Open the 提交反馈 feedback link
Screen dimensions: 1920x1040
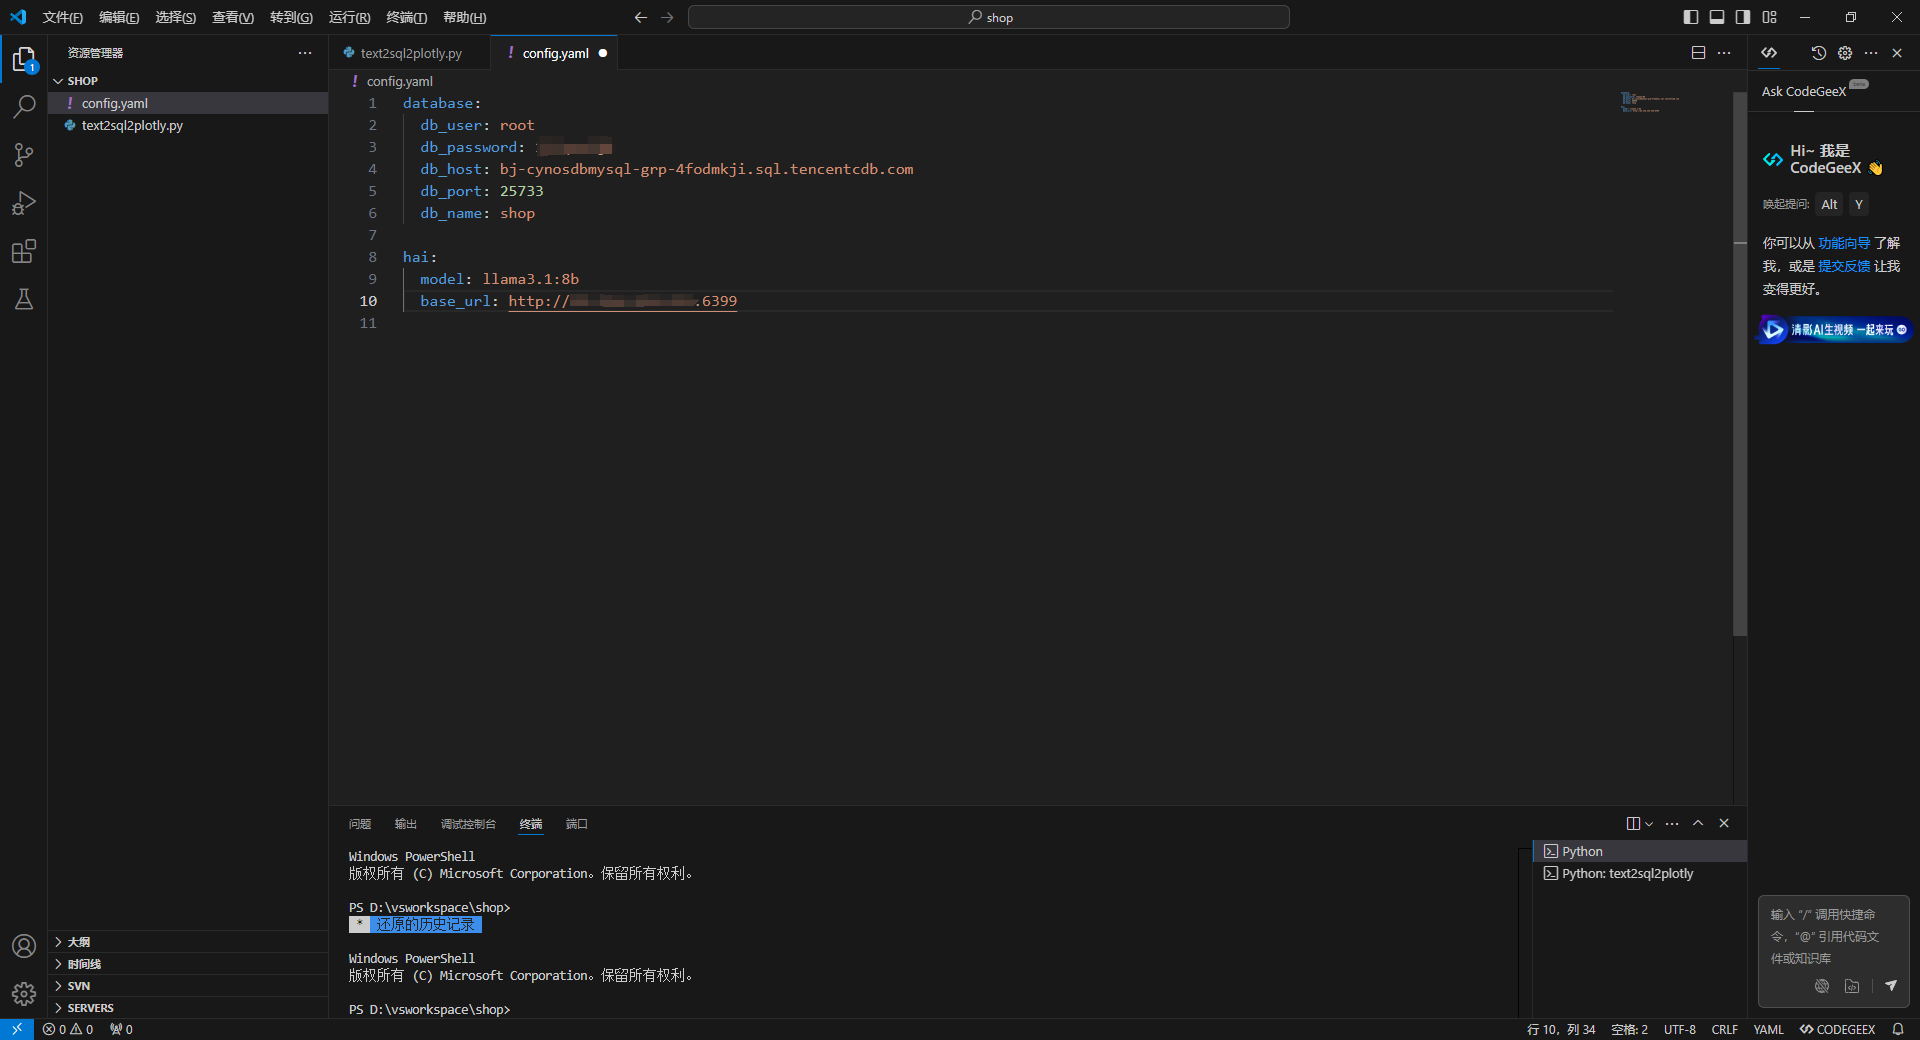pyautogui.click(x=1844, y=266)
